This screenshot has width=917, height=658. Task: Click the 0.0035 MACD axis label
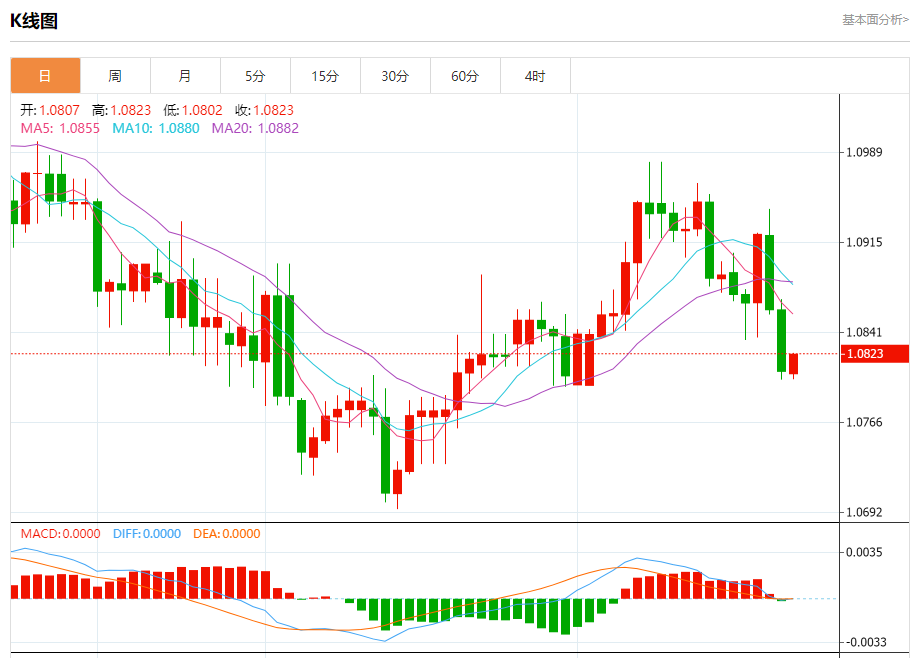coord(864,552)
